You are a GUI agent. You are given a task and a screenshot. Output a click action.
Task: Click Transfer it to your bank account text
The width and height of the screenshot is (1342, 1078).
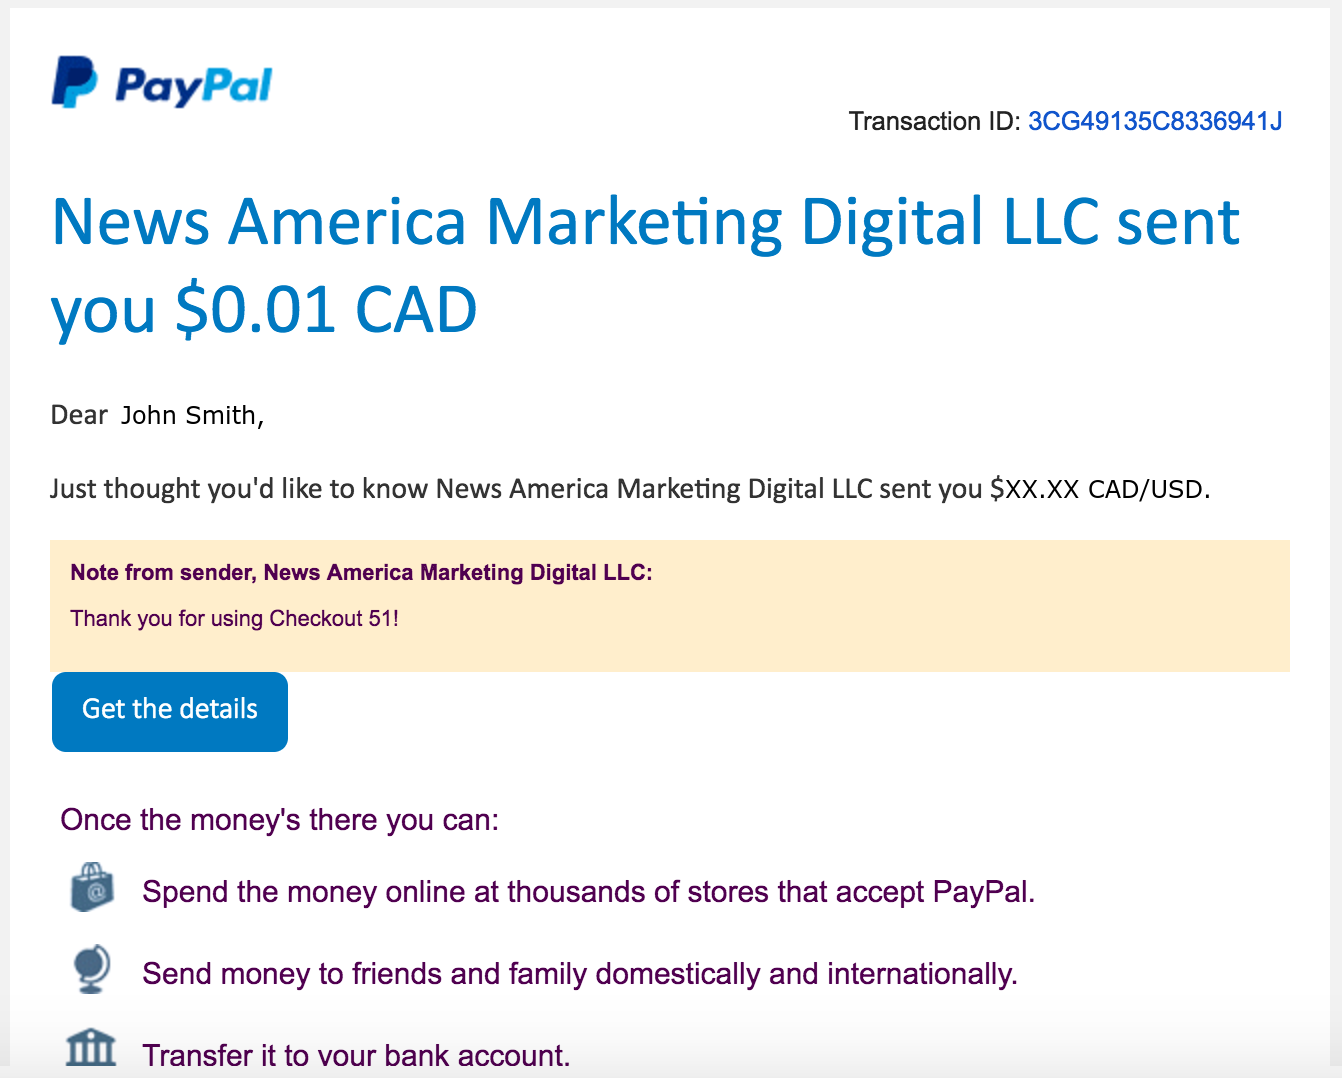point(356,1055)
